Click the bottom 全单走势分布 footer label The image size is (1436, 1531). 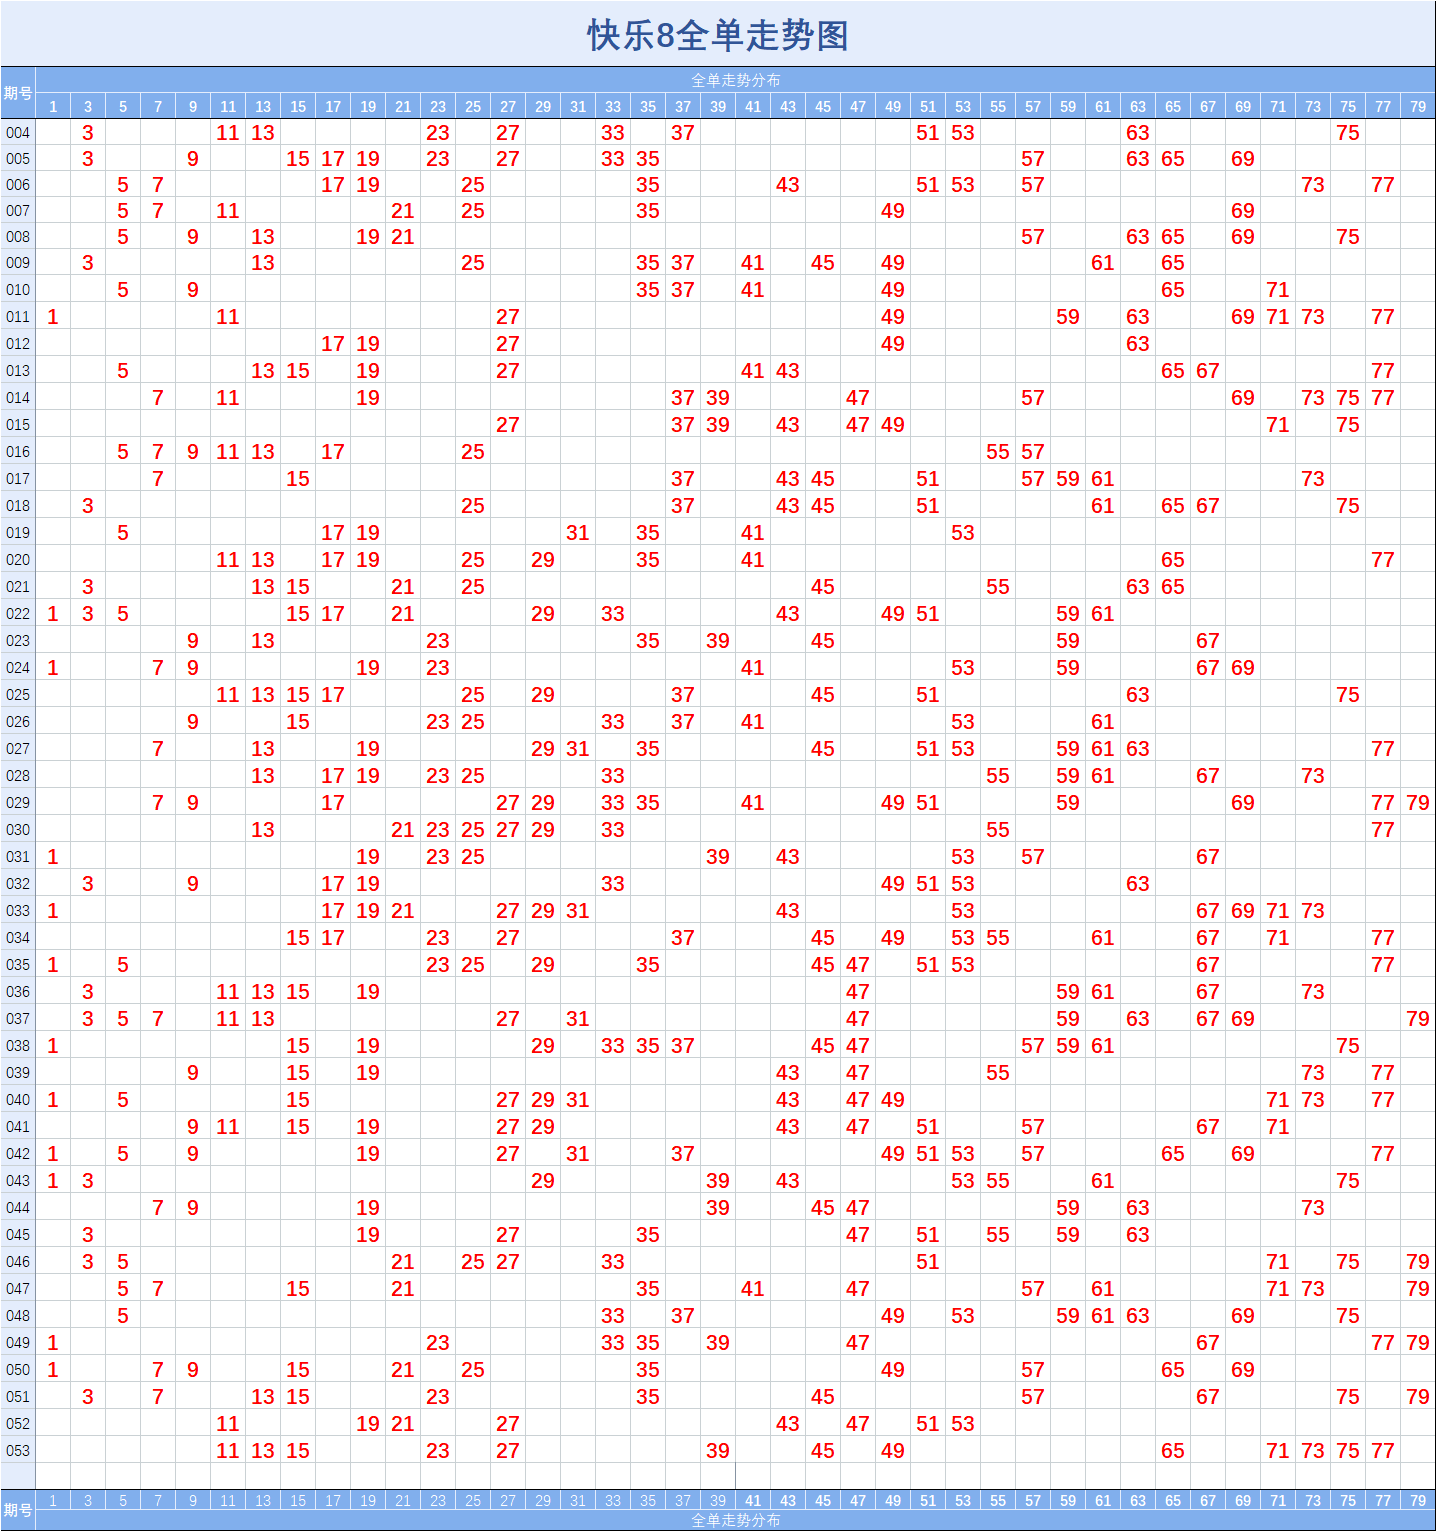pyautogui.click(x=736, y=1520)
